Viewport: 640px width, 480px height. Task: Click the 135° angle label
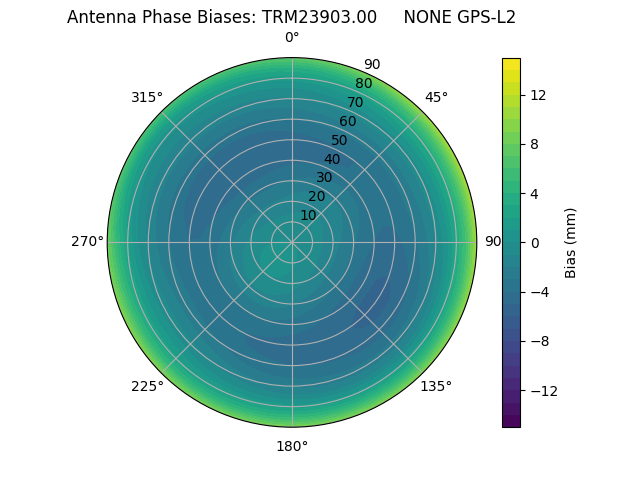[x=436, y=386]
